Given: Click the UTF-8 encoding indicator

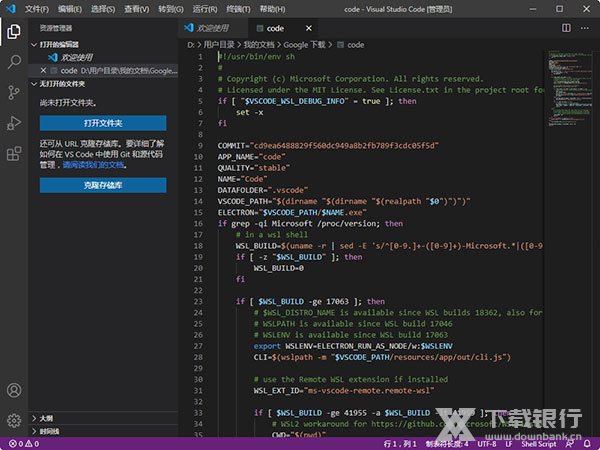Looking at the screenshot, I should 487,444.
